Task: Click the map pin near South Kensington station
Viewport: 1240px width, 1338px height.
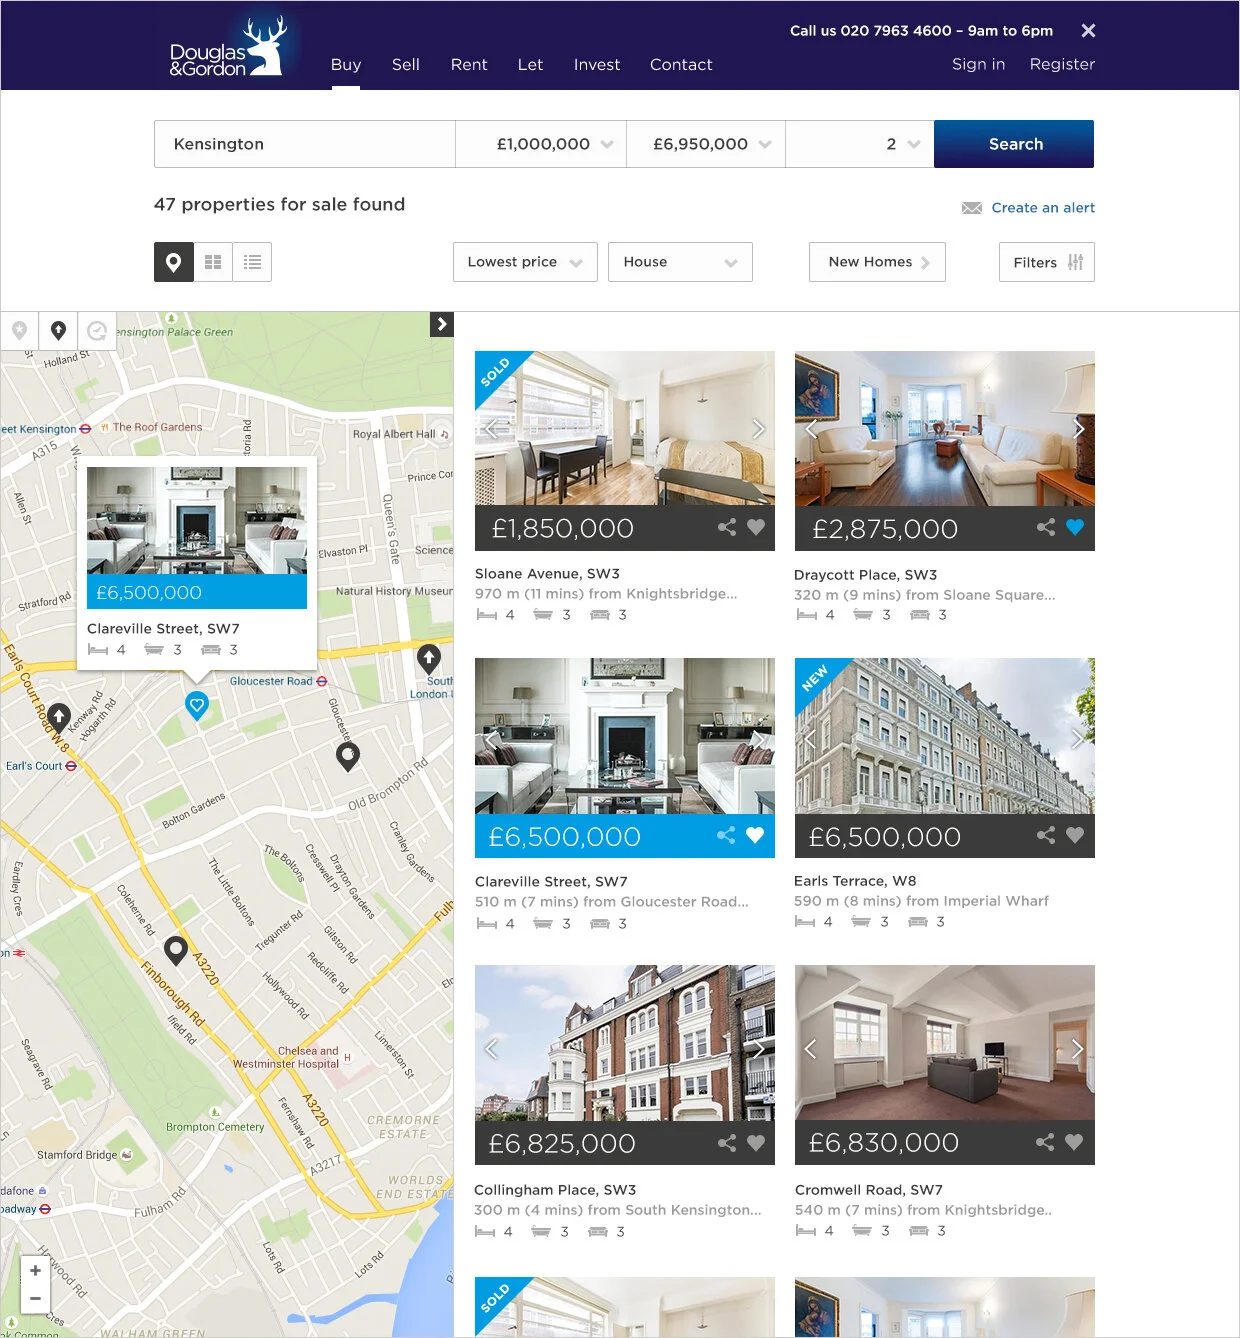Action: coord(429,659)
